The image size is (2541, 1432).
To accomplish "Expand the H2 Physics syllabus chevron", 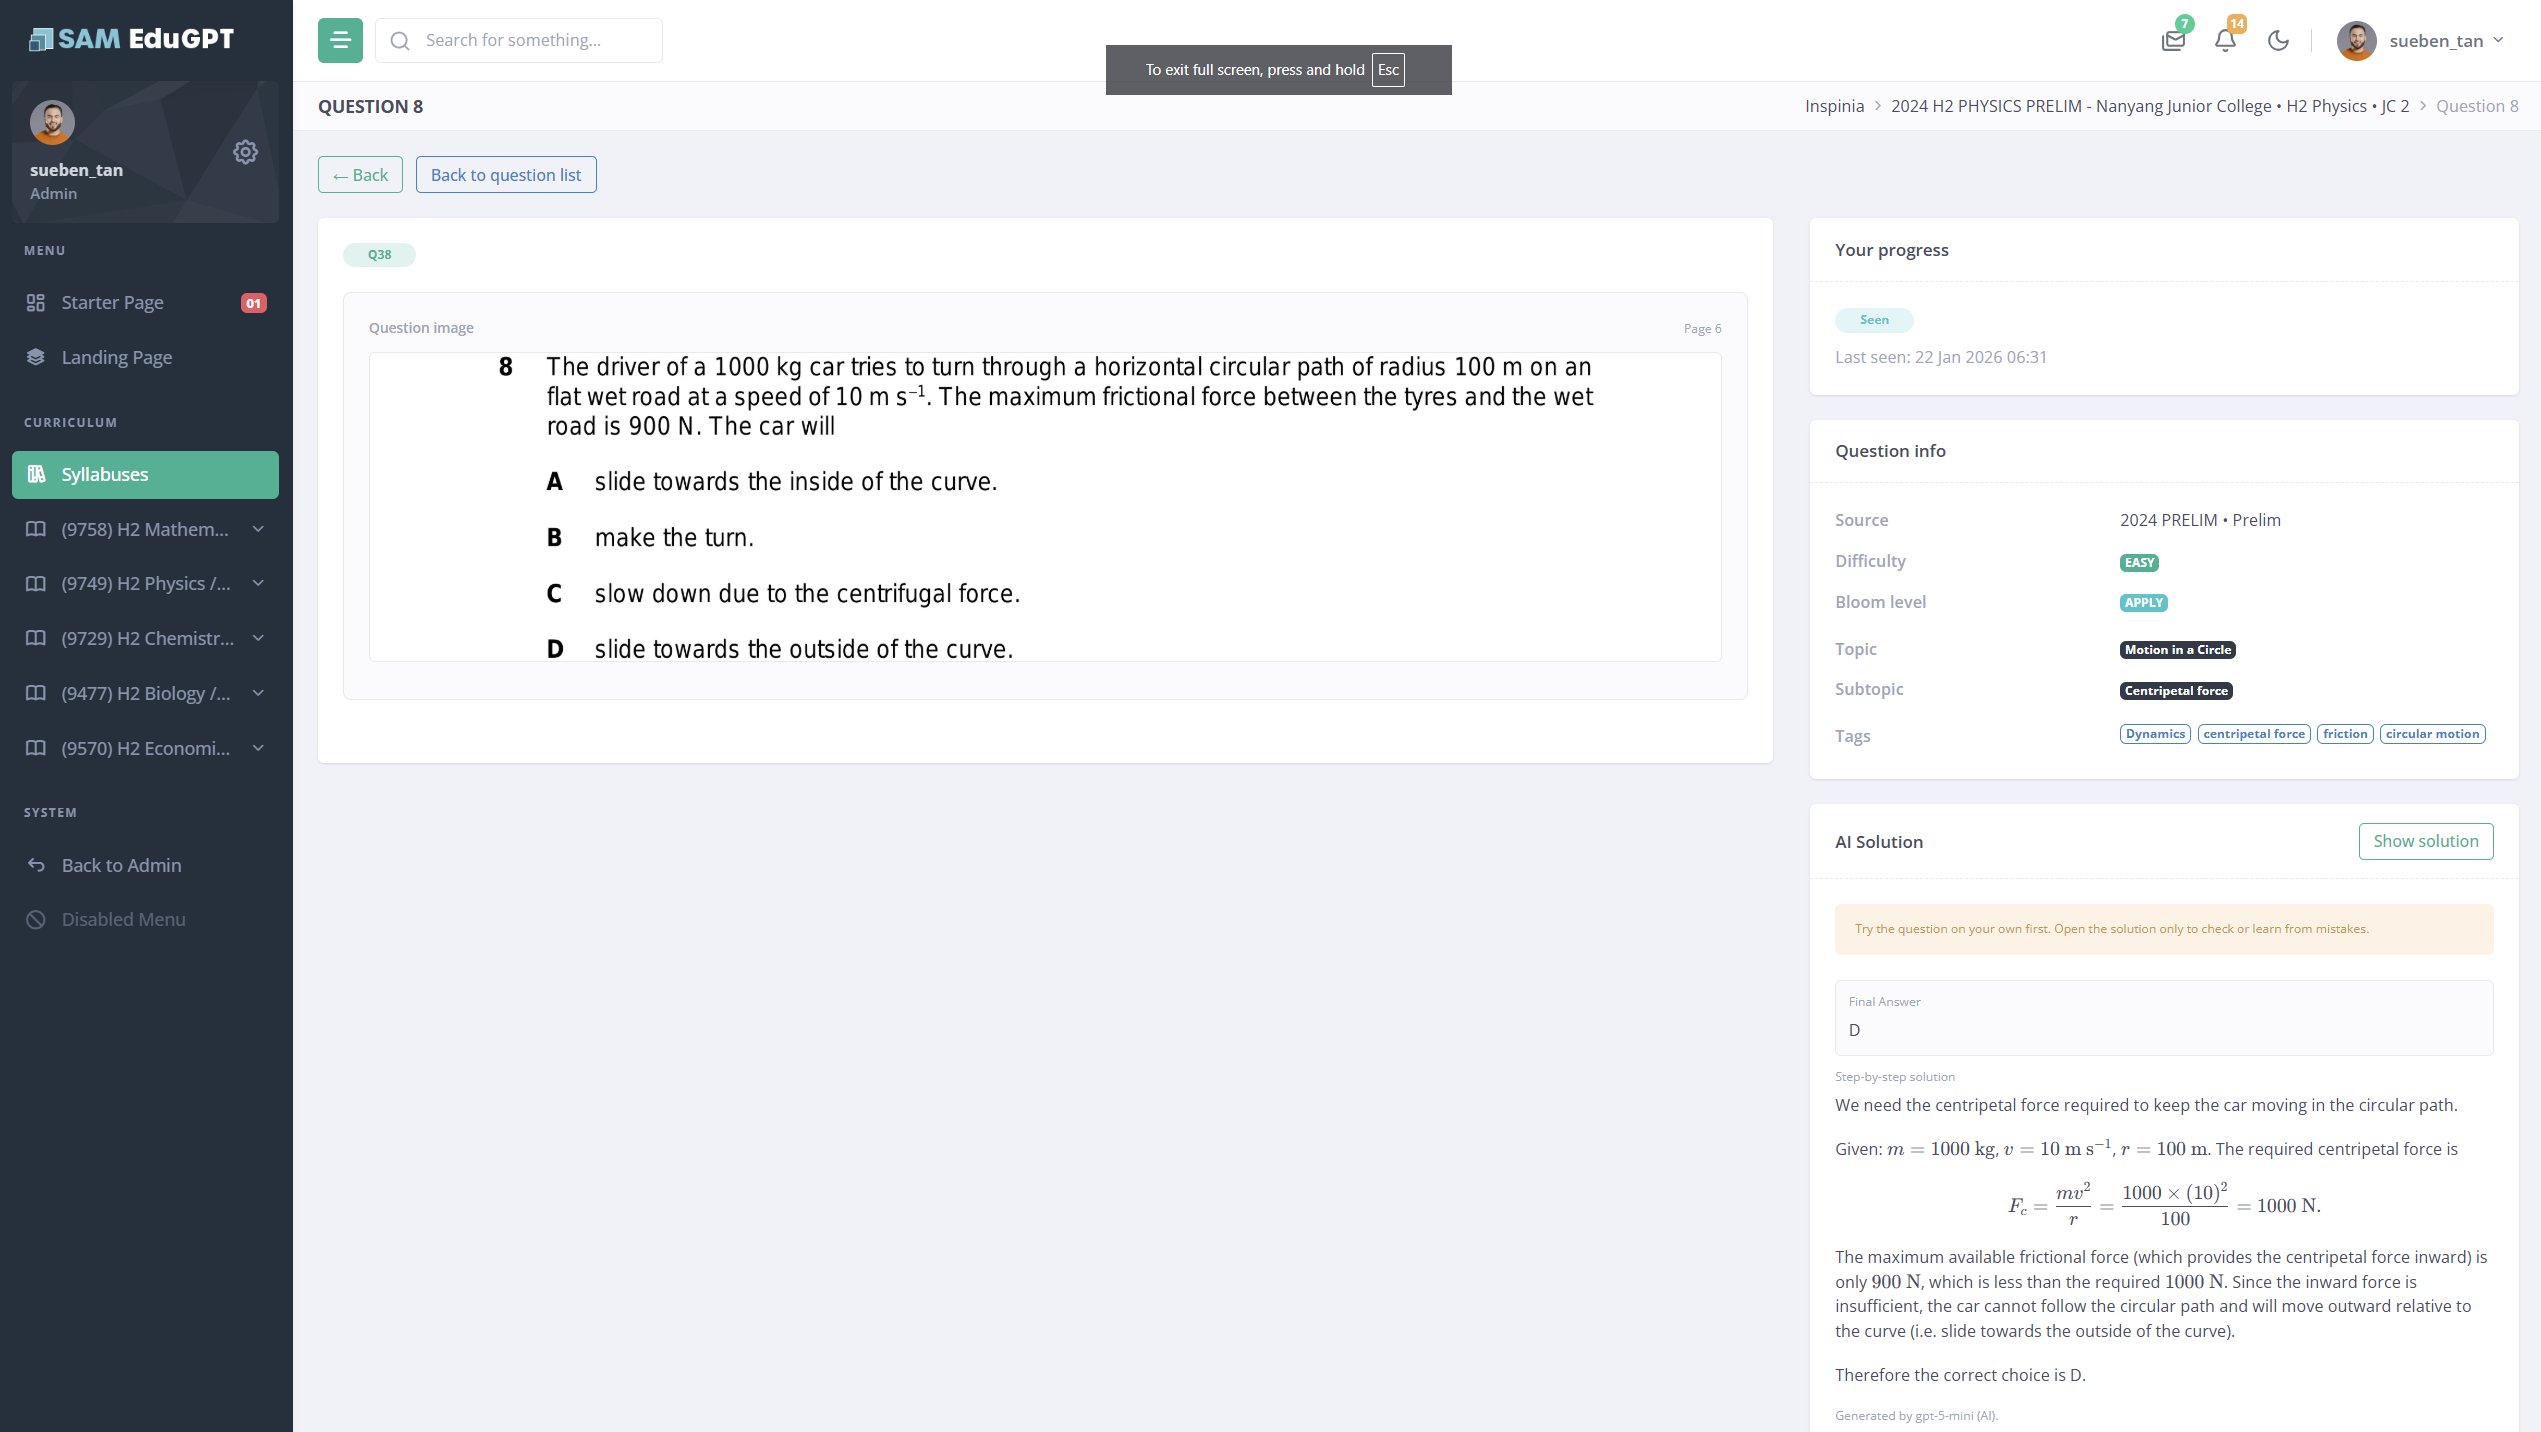I will click(x=258, y=583).
